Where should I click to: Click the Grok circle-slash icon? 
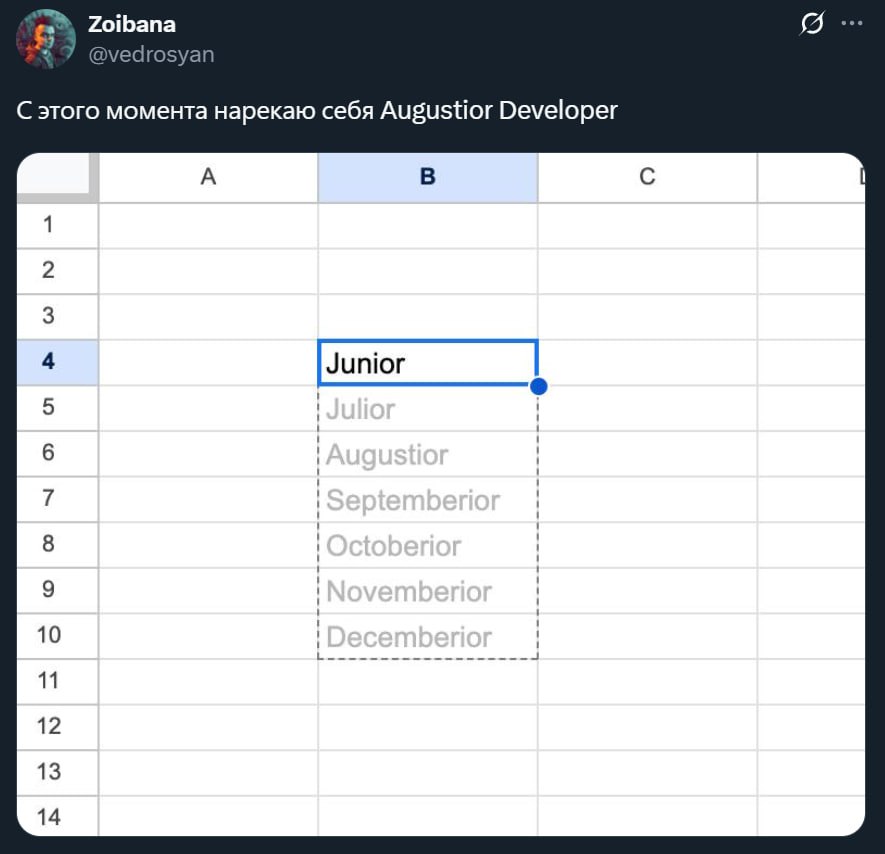812,24
